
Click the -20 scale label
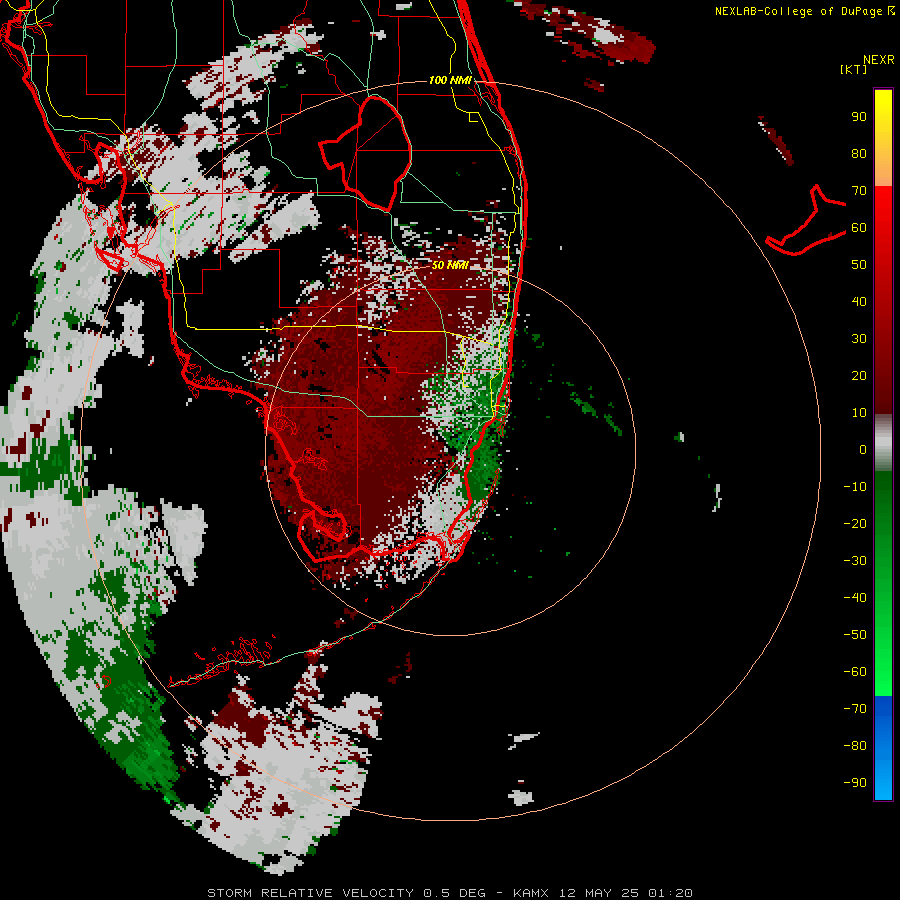pos(855,524)
